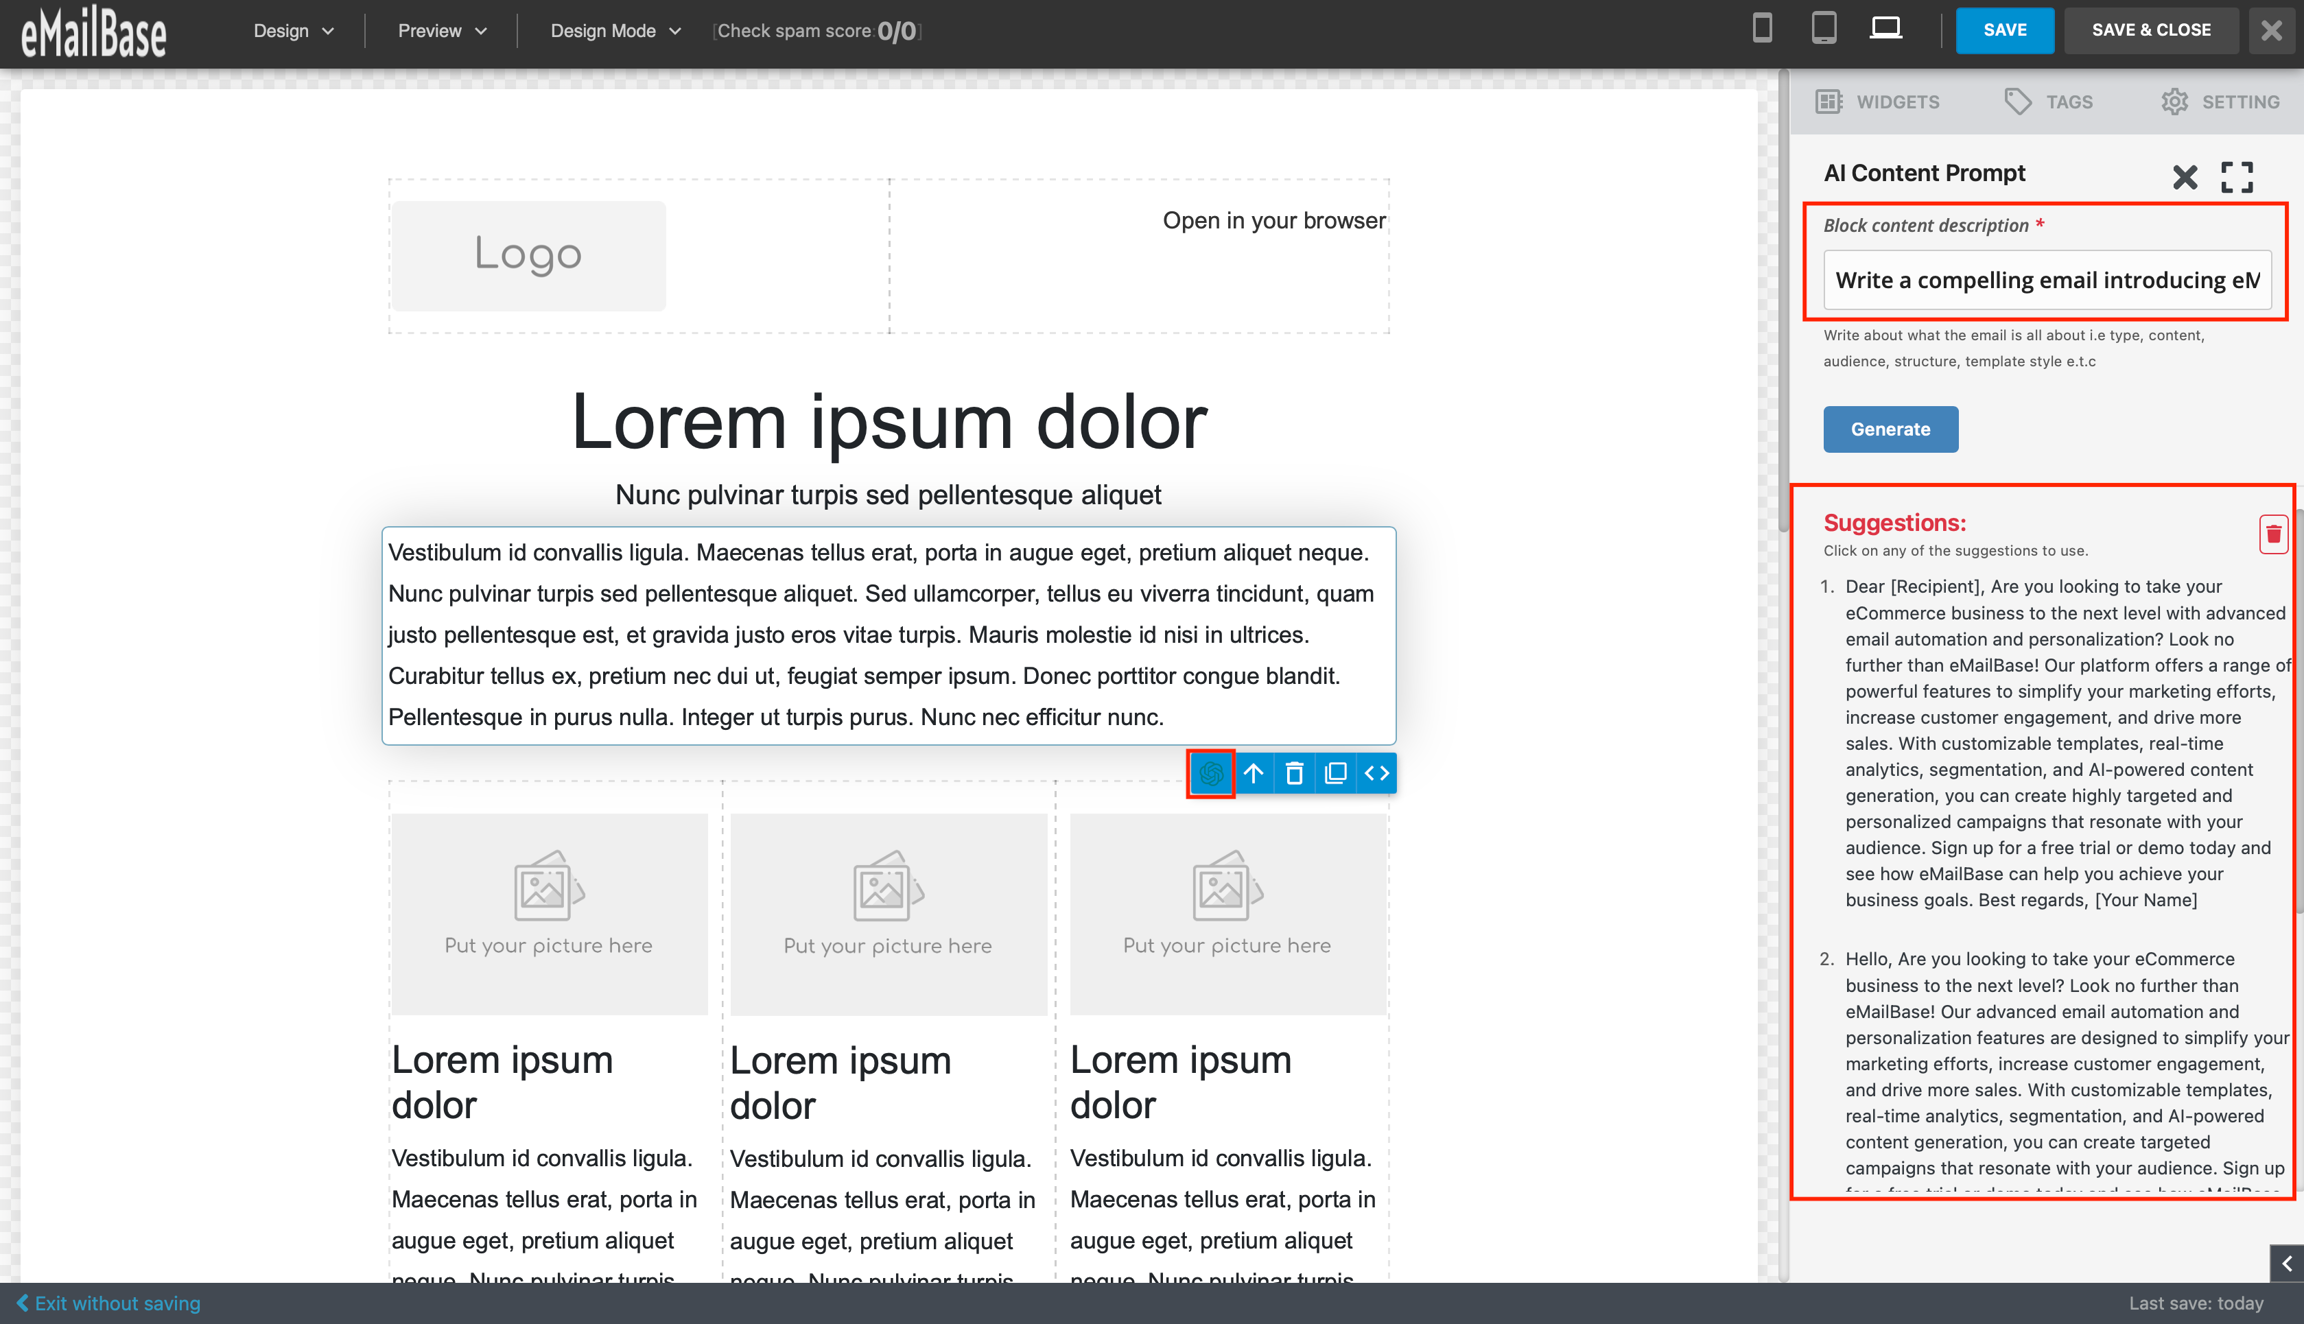Expand AI prompt panel to fullscreen
This screenshot has width=2304, height=1324.
(x=2237, y=177)
